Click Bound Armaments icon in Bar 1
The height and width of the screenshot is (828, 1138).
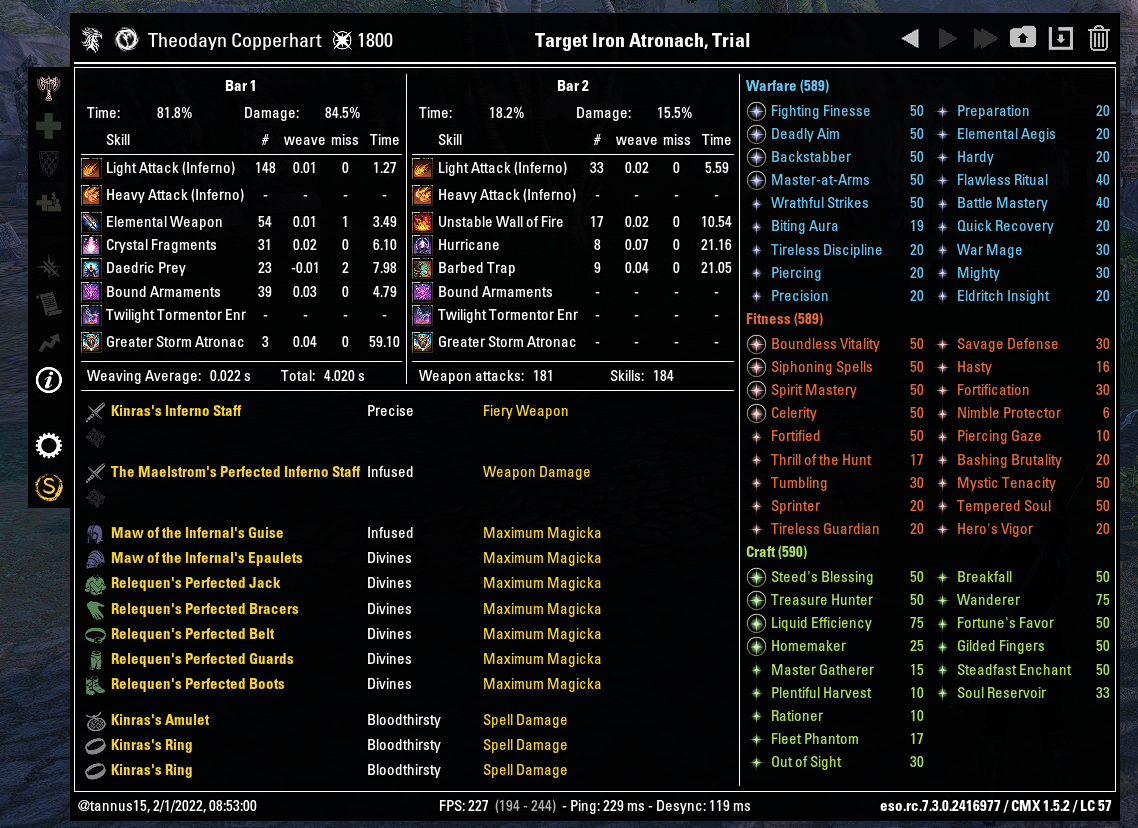coord(91,292)
